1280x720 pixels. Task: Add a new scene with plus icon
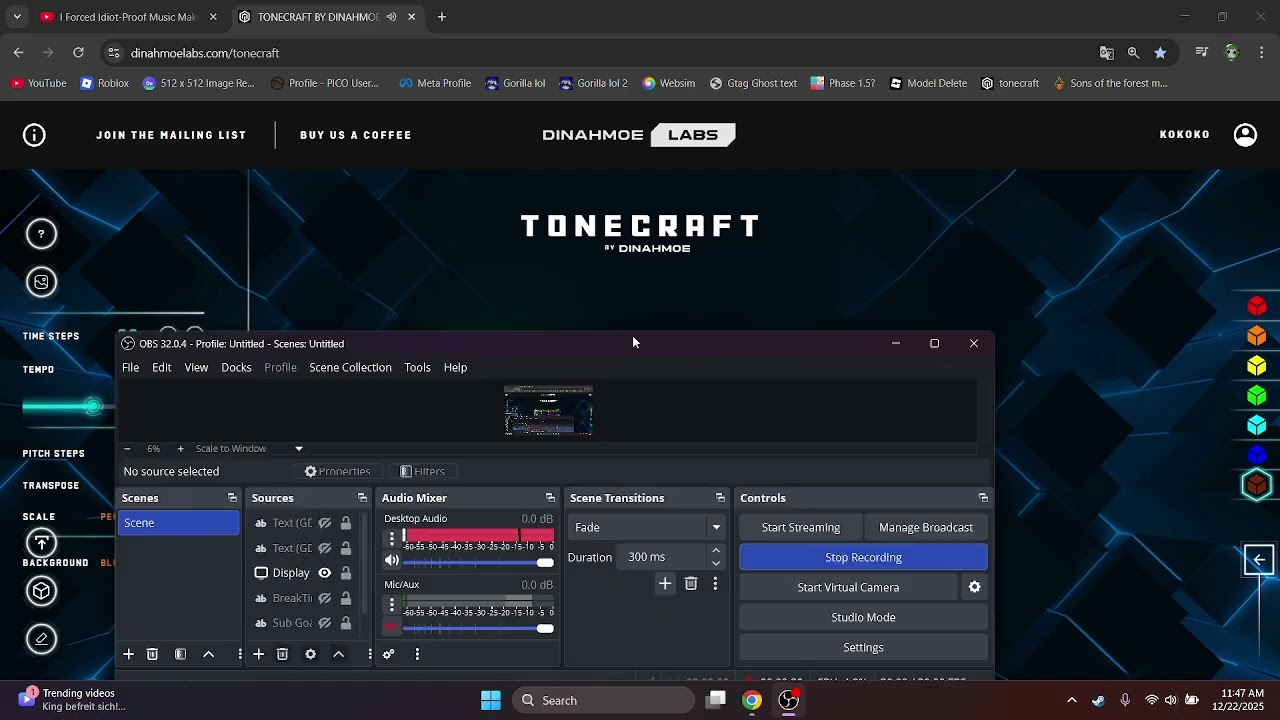pyautogui.click(x=128, y=654)
